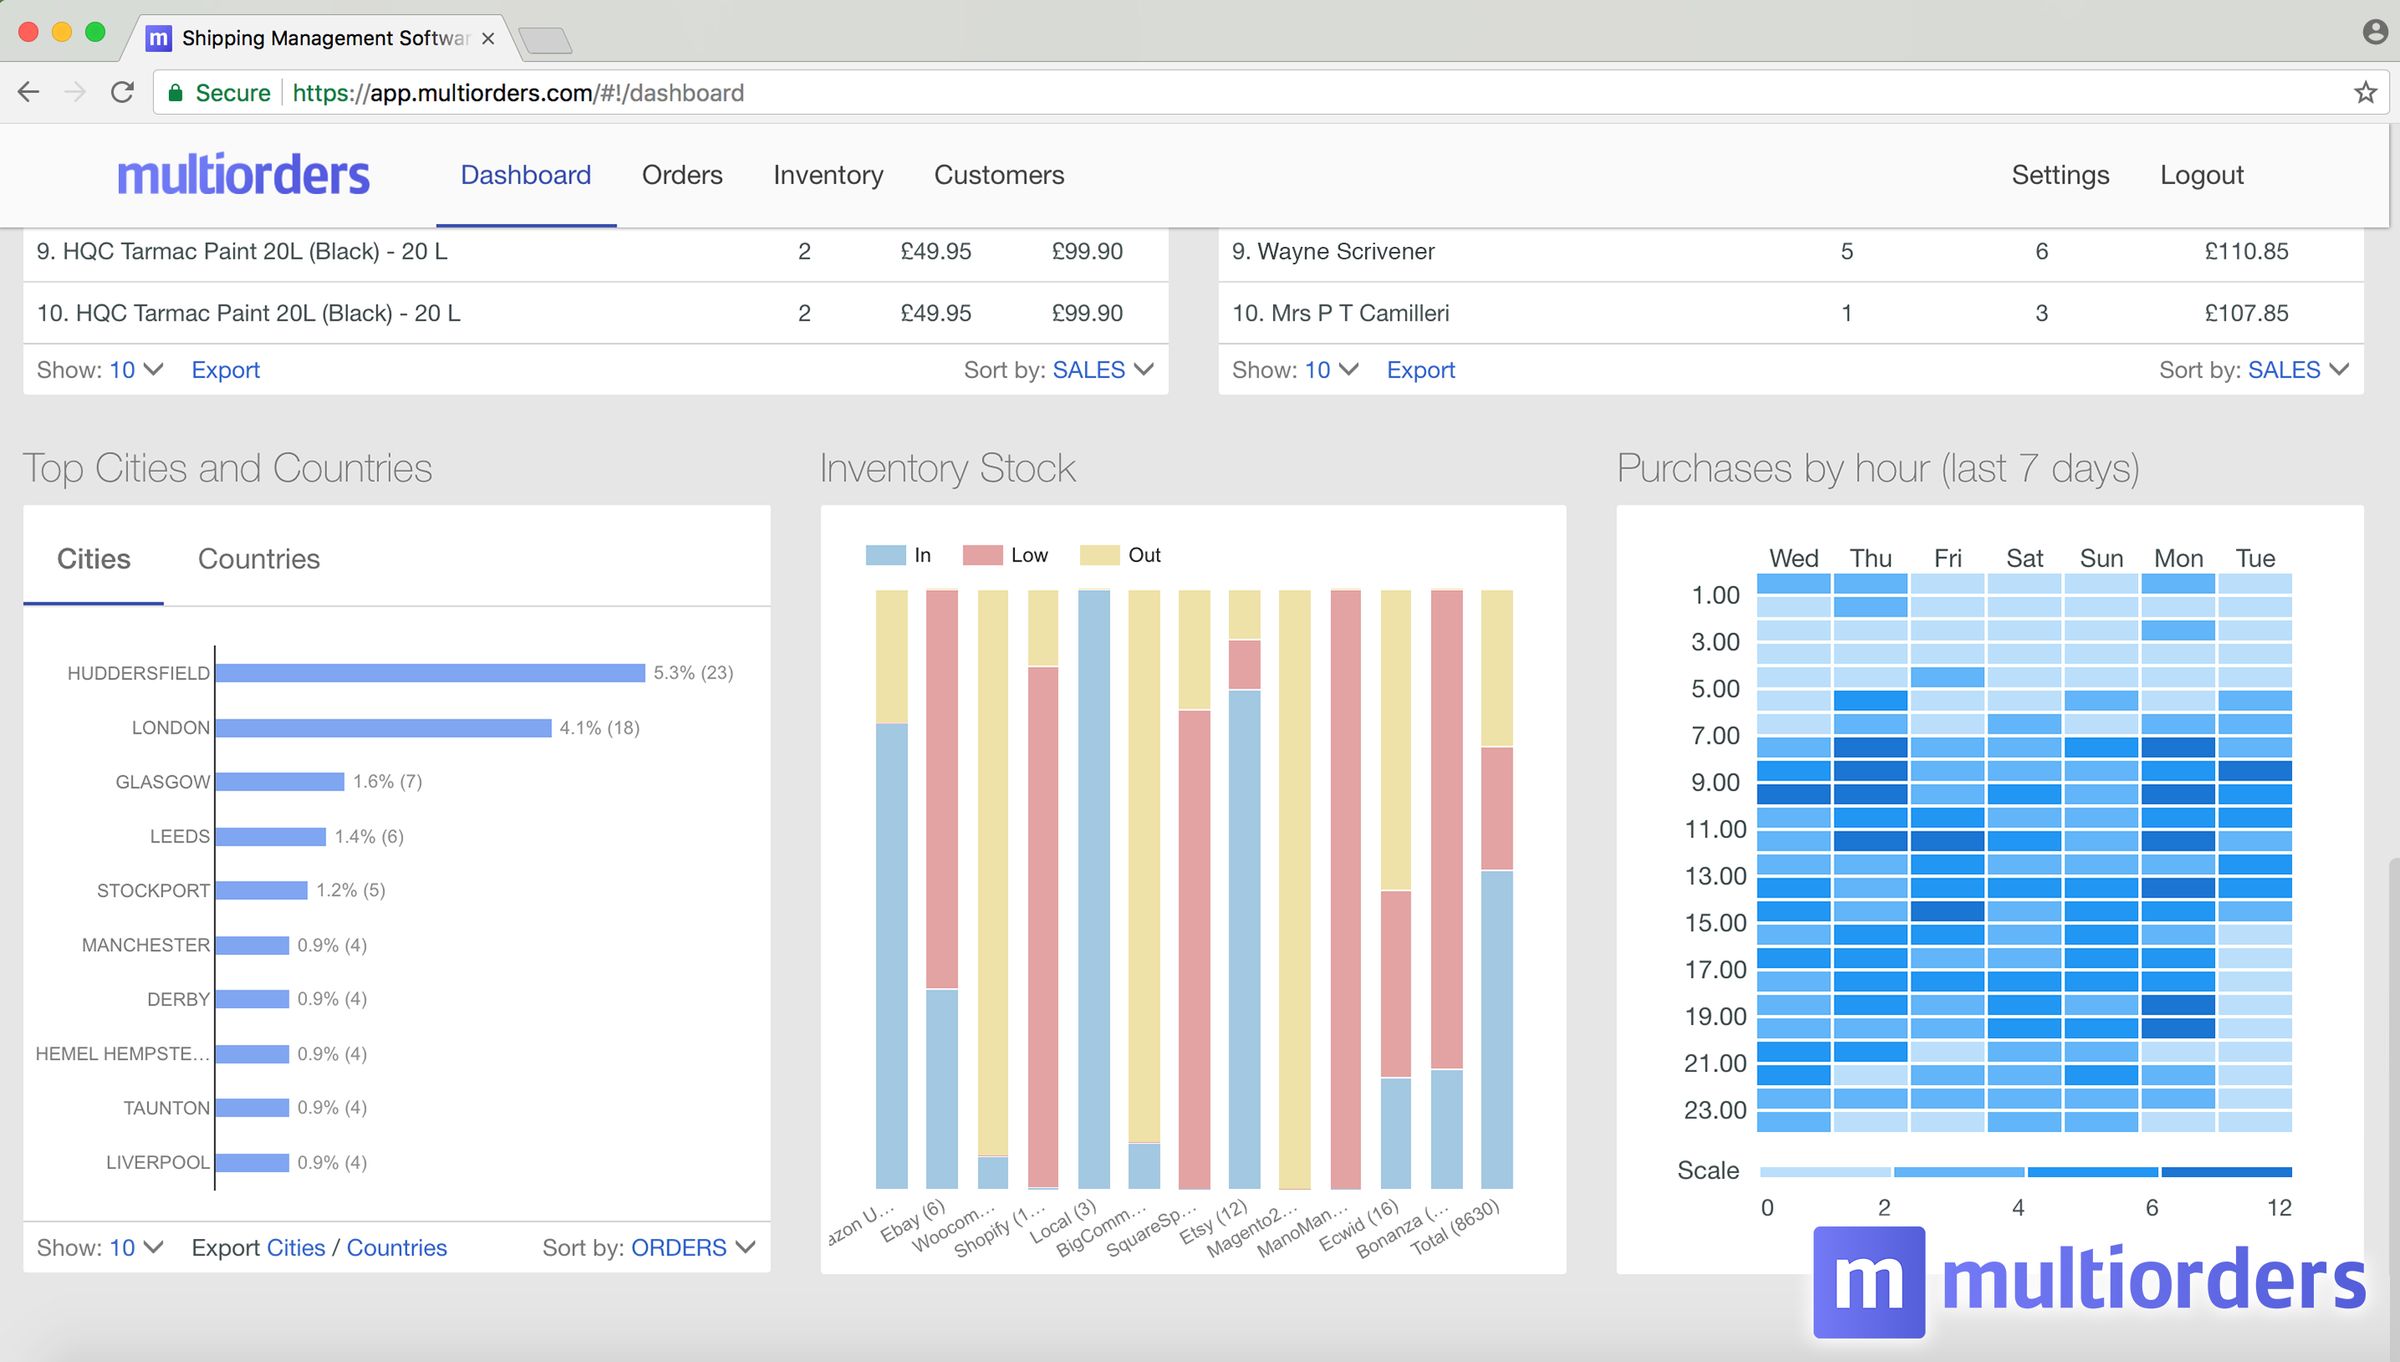The image size is (2400, 1362).
Task: Click the back navigation arrow
Action: (x=29, y=91)
